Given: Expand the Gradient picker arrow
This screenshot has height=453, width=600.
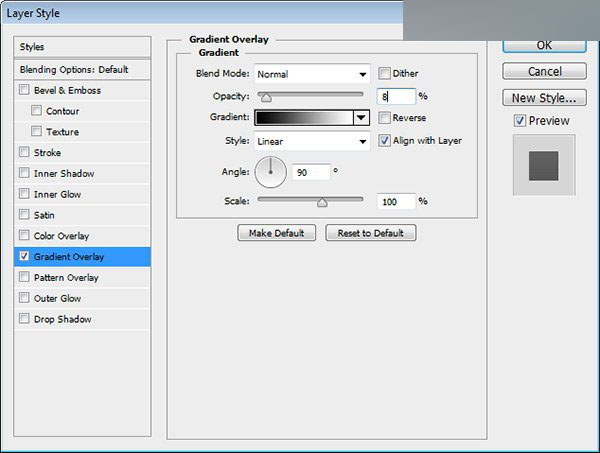Looking at the screenshot, I should 361,117.
